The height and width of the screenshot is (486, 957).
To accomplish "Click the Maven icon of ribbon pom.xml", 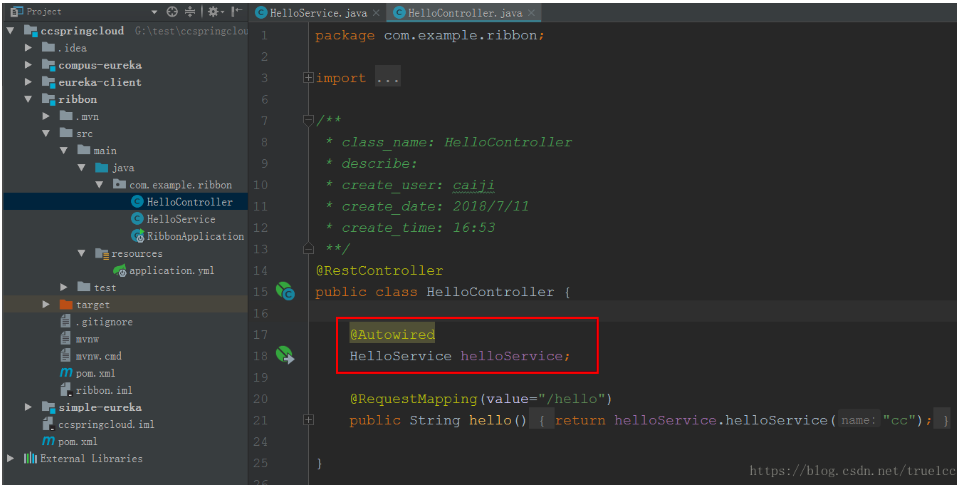I will pos(66,373).
